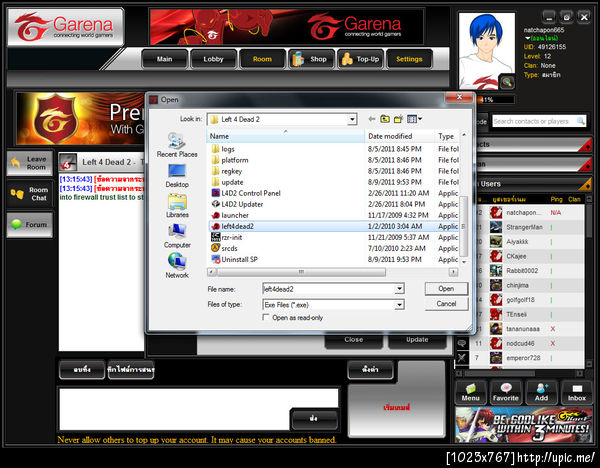Screen dimensions: 600x468
Task: Open the Recent Places shortcut
Action: (x=177, y=145)
